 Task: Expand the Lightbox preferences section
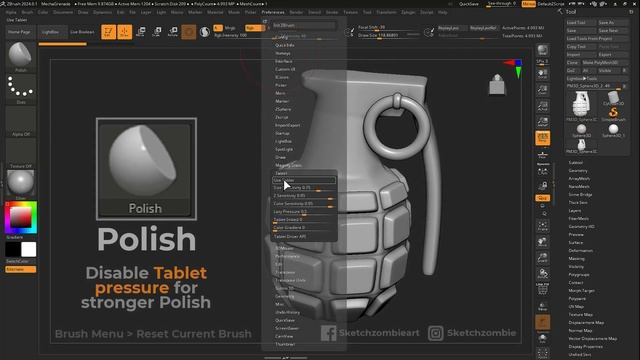pos(283,141)
